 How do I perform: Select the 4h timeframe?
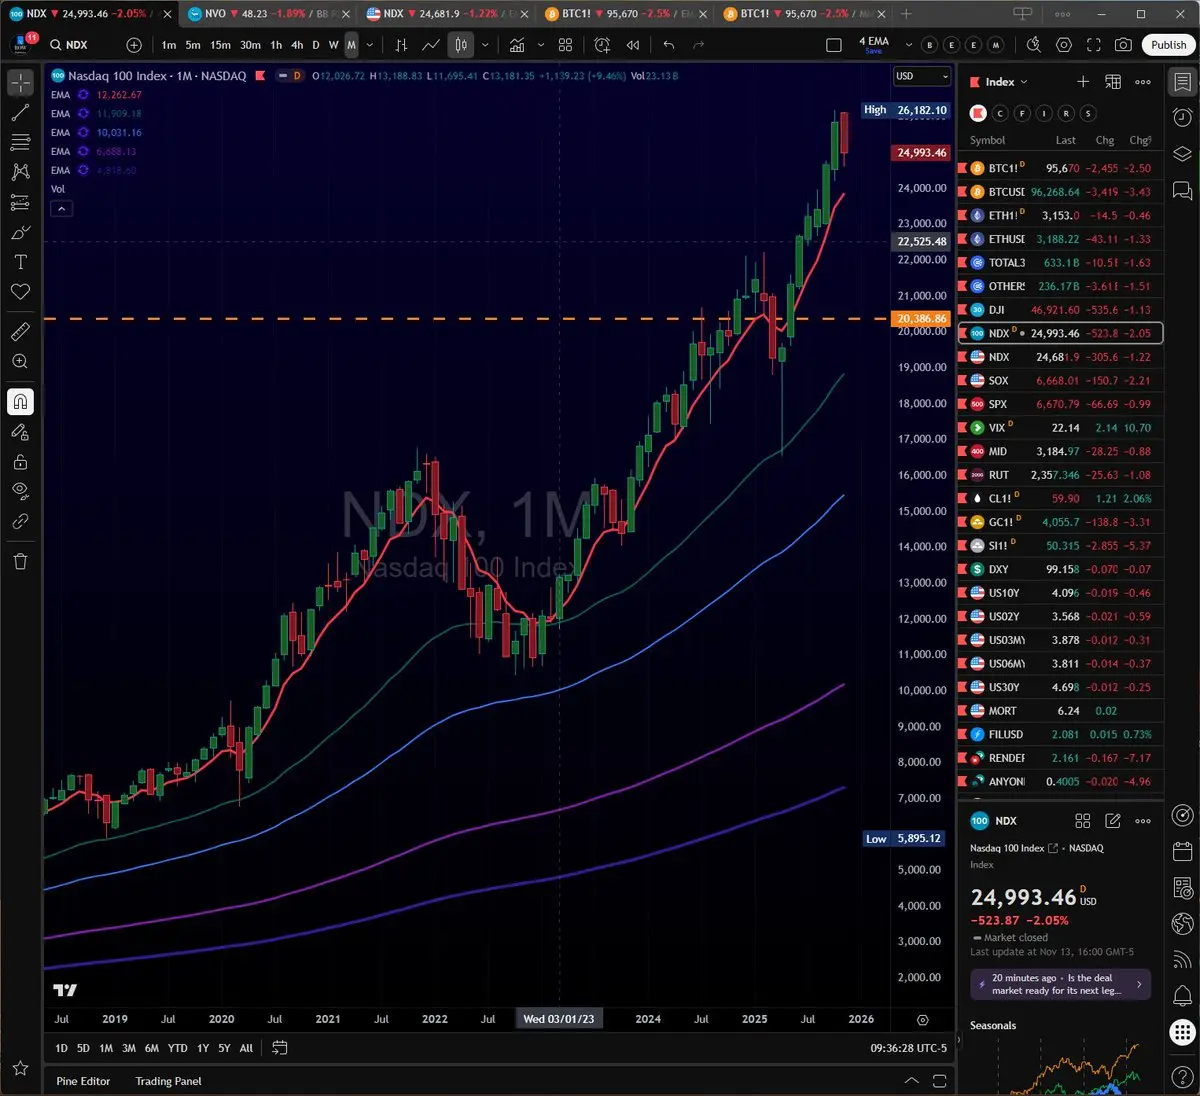[297, 45]
